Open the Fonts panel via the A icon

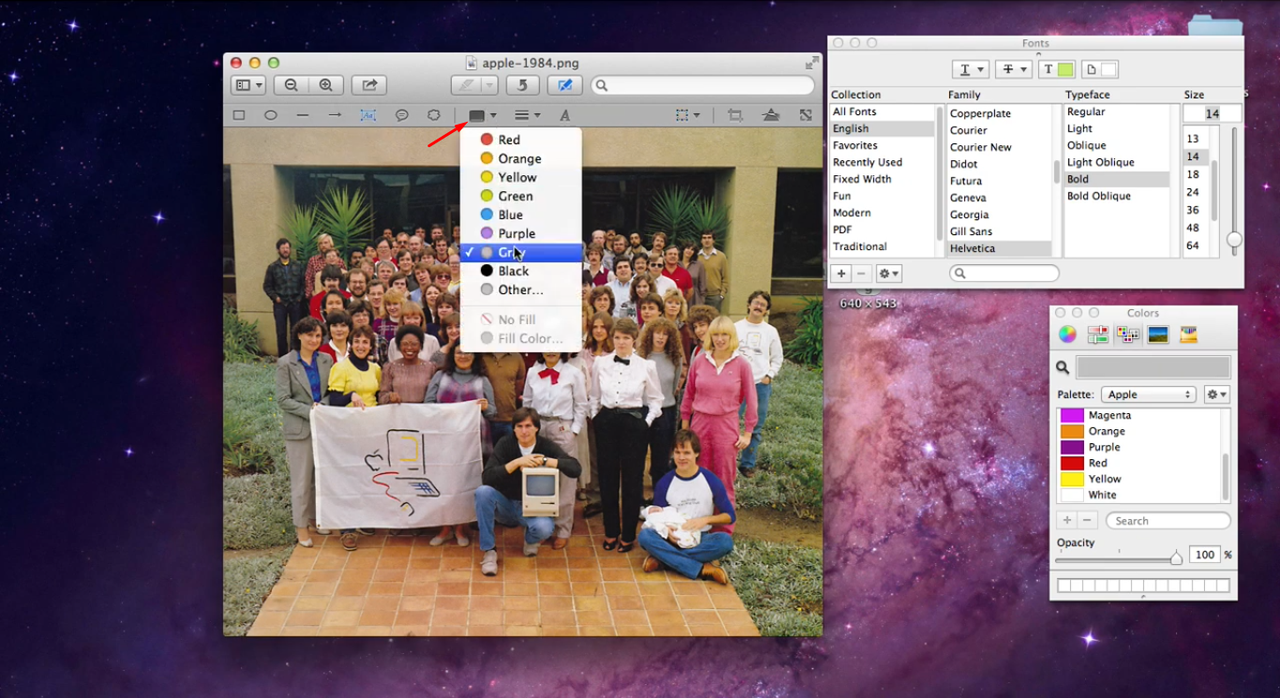[x=565, y=115]
